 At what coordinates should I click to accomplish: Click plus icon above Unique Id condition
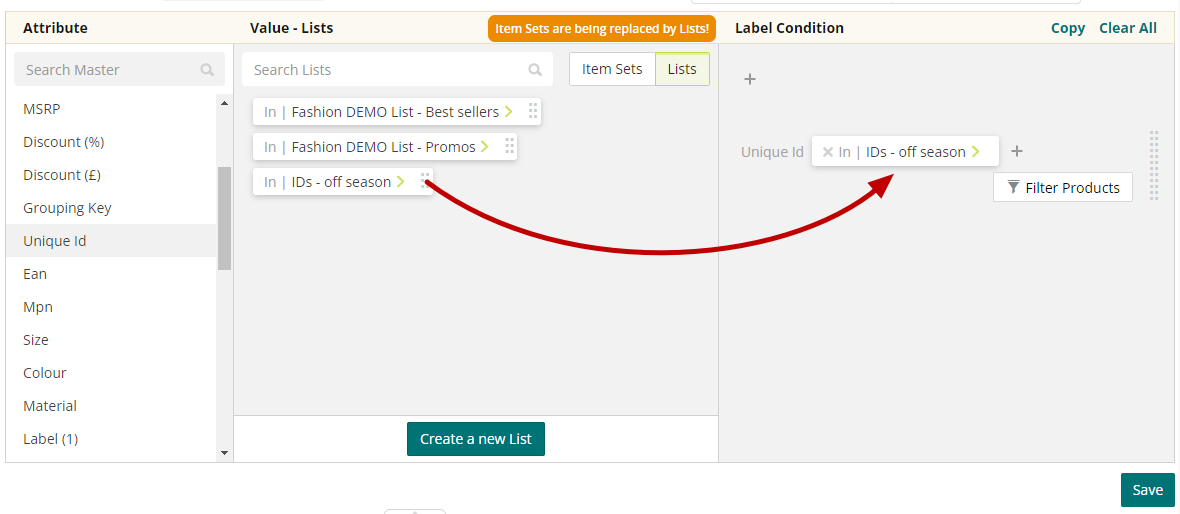coord(750,79)
